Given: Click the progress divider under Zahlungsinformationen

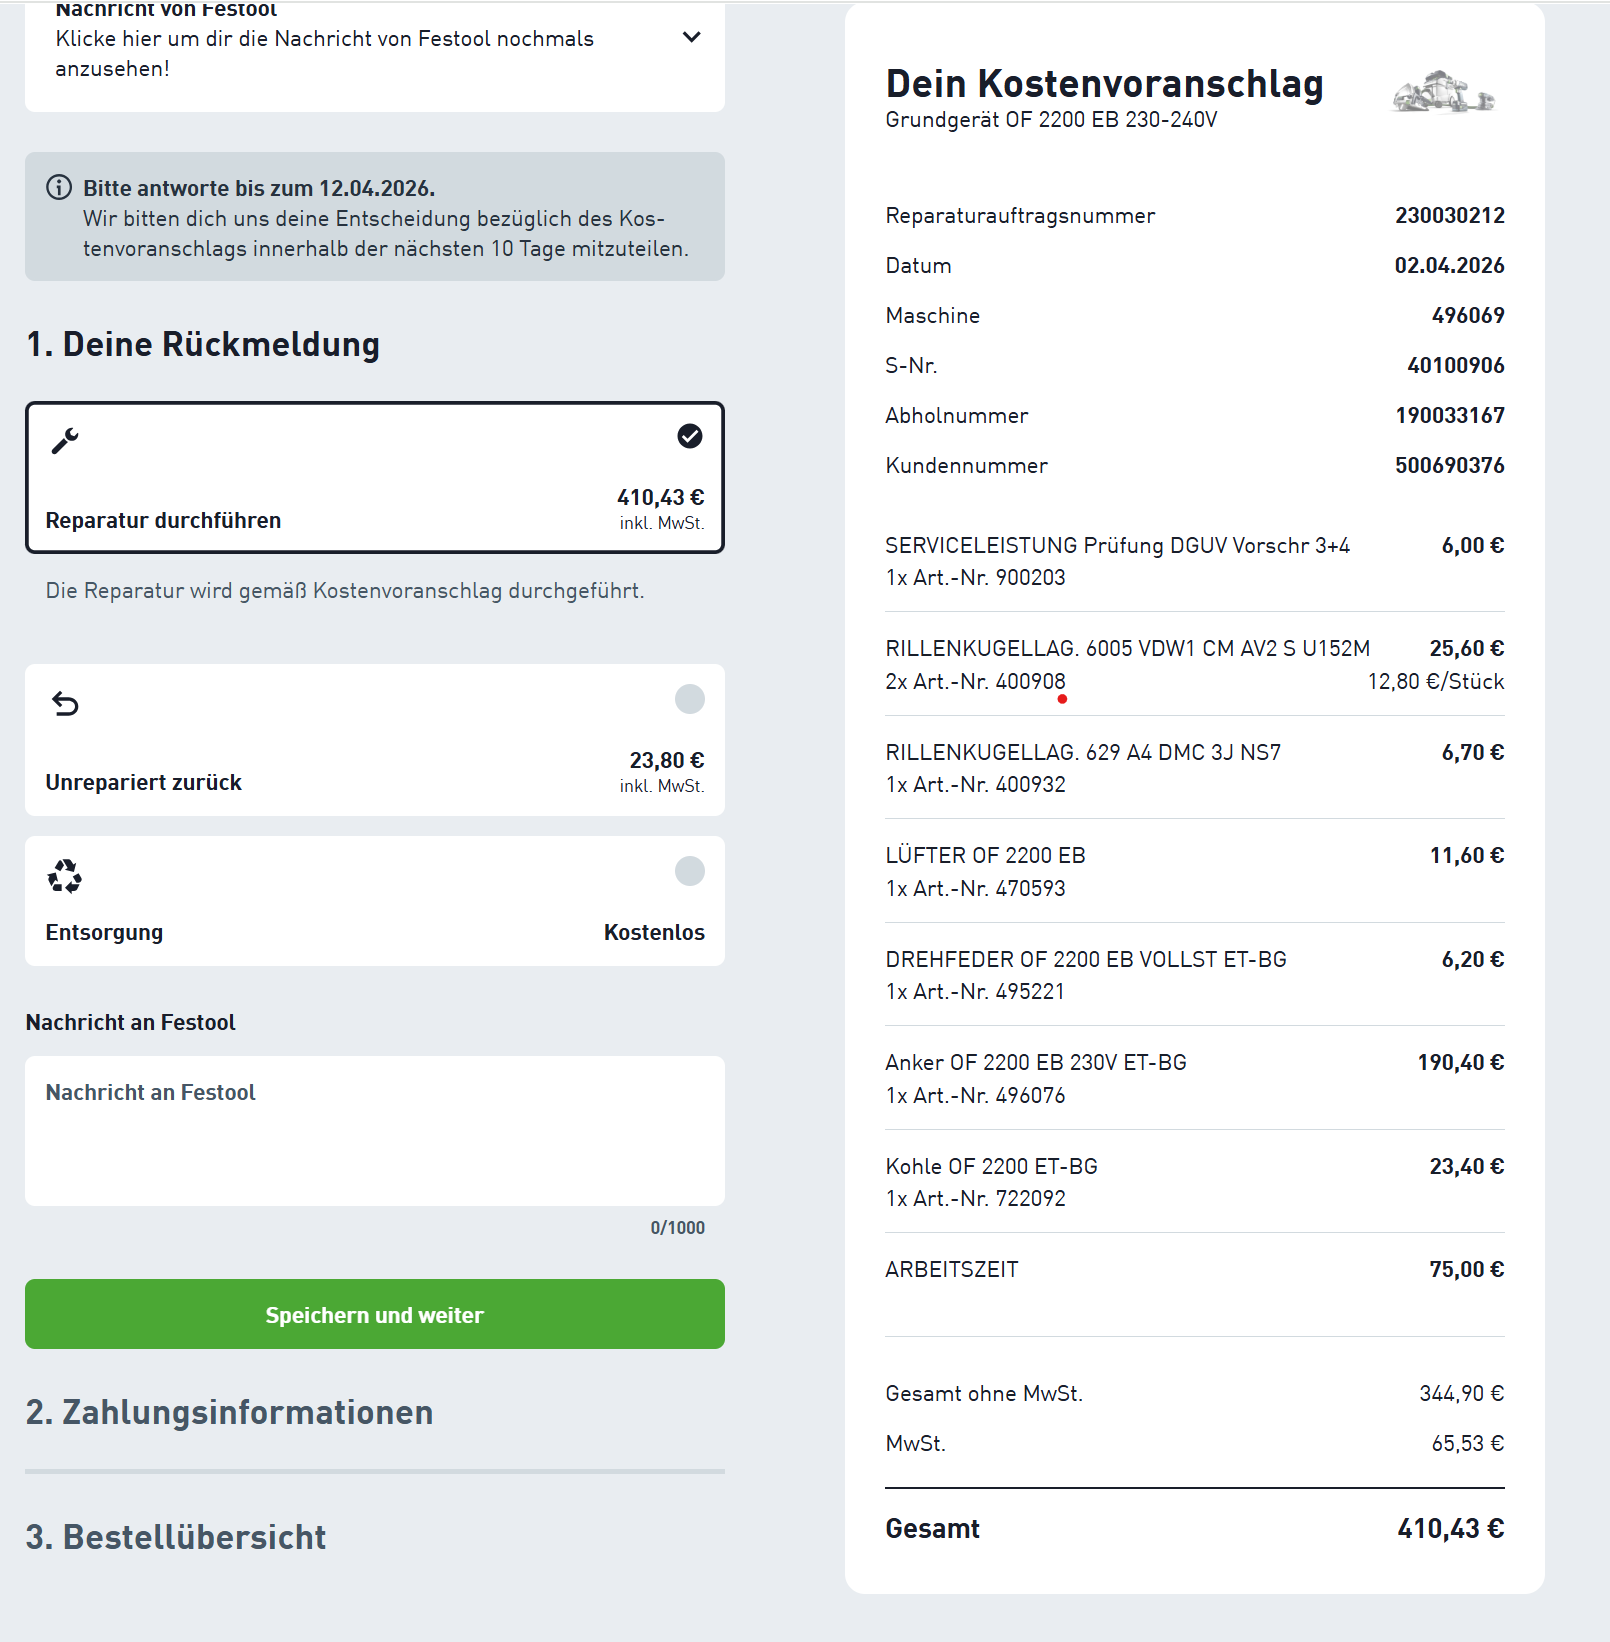Looking at the screenshot, I should 374,1471.
